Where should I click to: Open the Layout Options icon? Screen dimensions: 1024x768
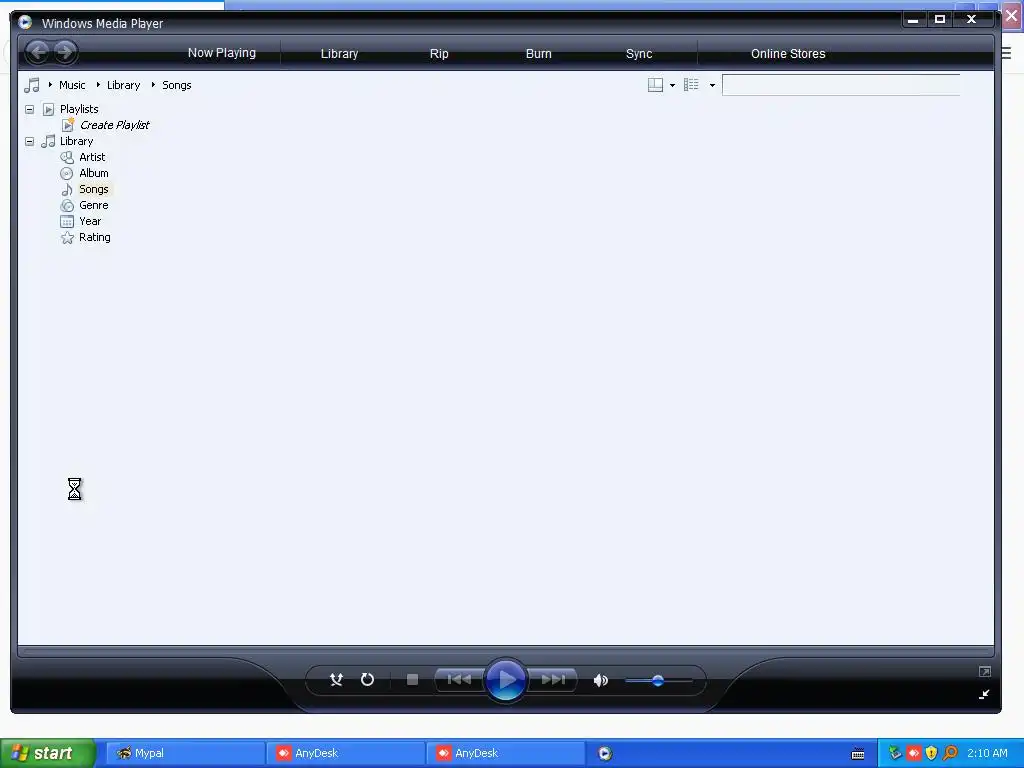pyautogui.click(x=655, y=85)
